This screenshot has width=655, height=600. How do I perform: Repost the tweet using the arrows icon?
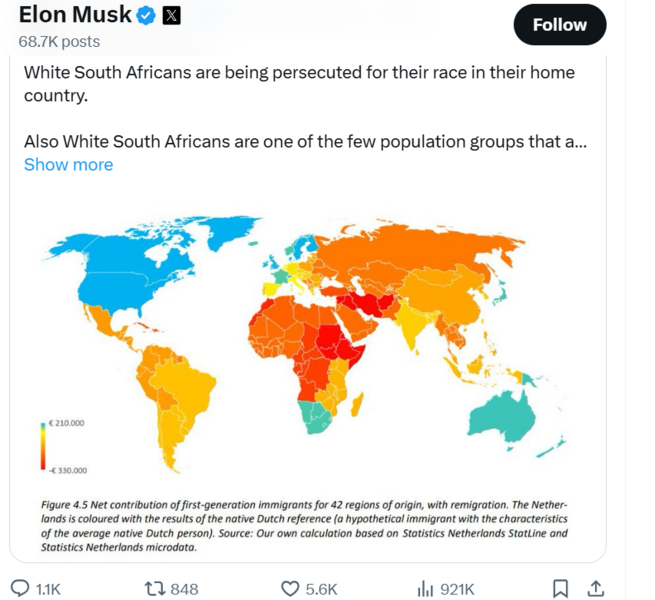(155, 588)
